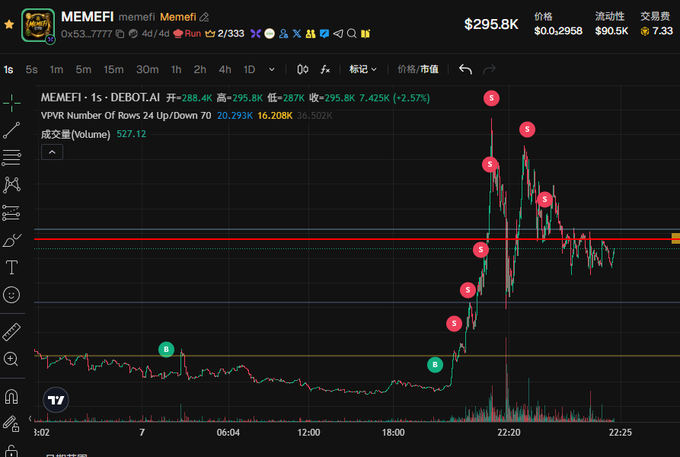Select the crosshair cursor tool
680x457 pixels.
[x=12, y=103]
